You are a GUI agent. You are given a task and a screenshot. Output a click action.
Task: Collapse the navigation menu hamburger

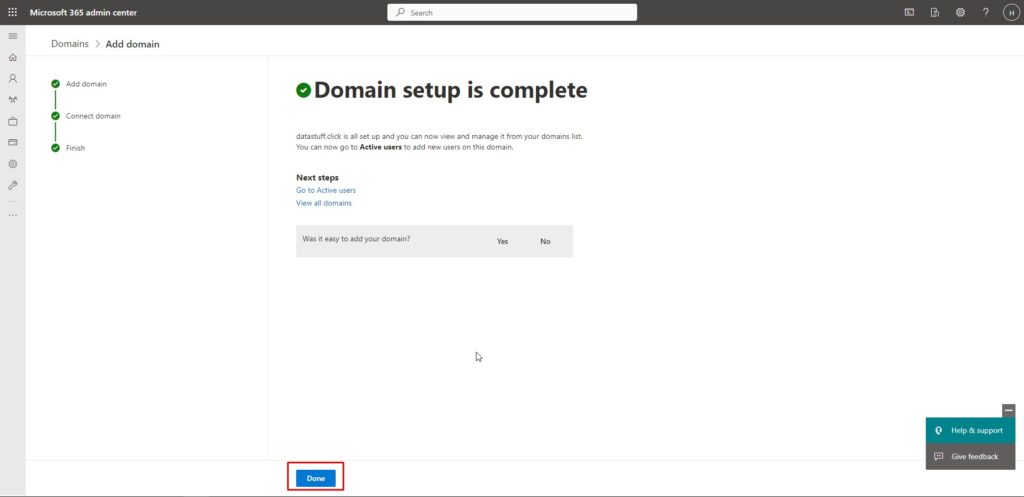click(x=12, y=36)
